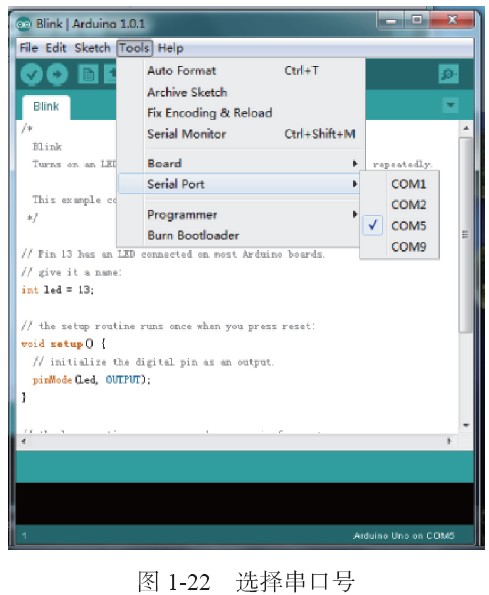Open Serial Monitor from Tools menu
This screenshot has height=595, width=489.
[x=241, y=134]
